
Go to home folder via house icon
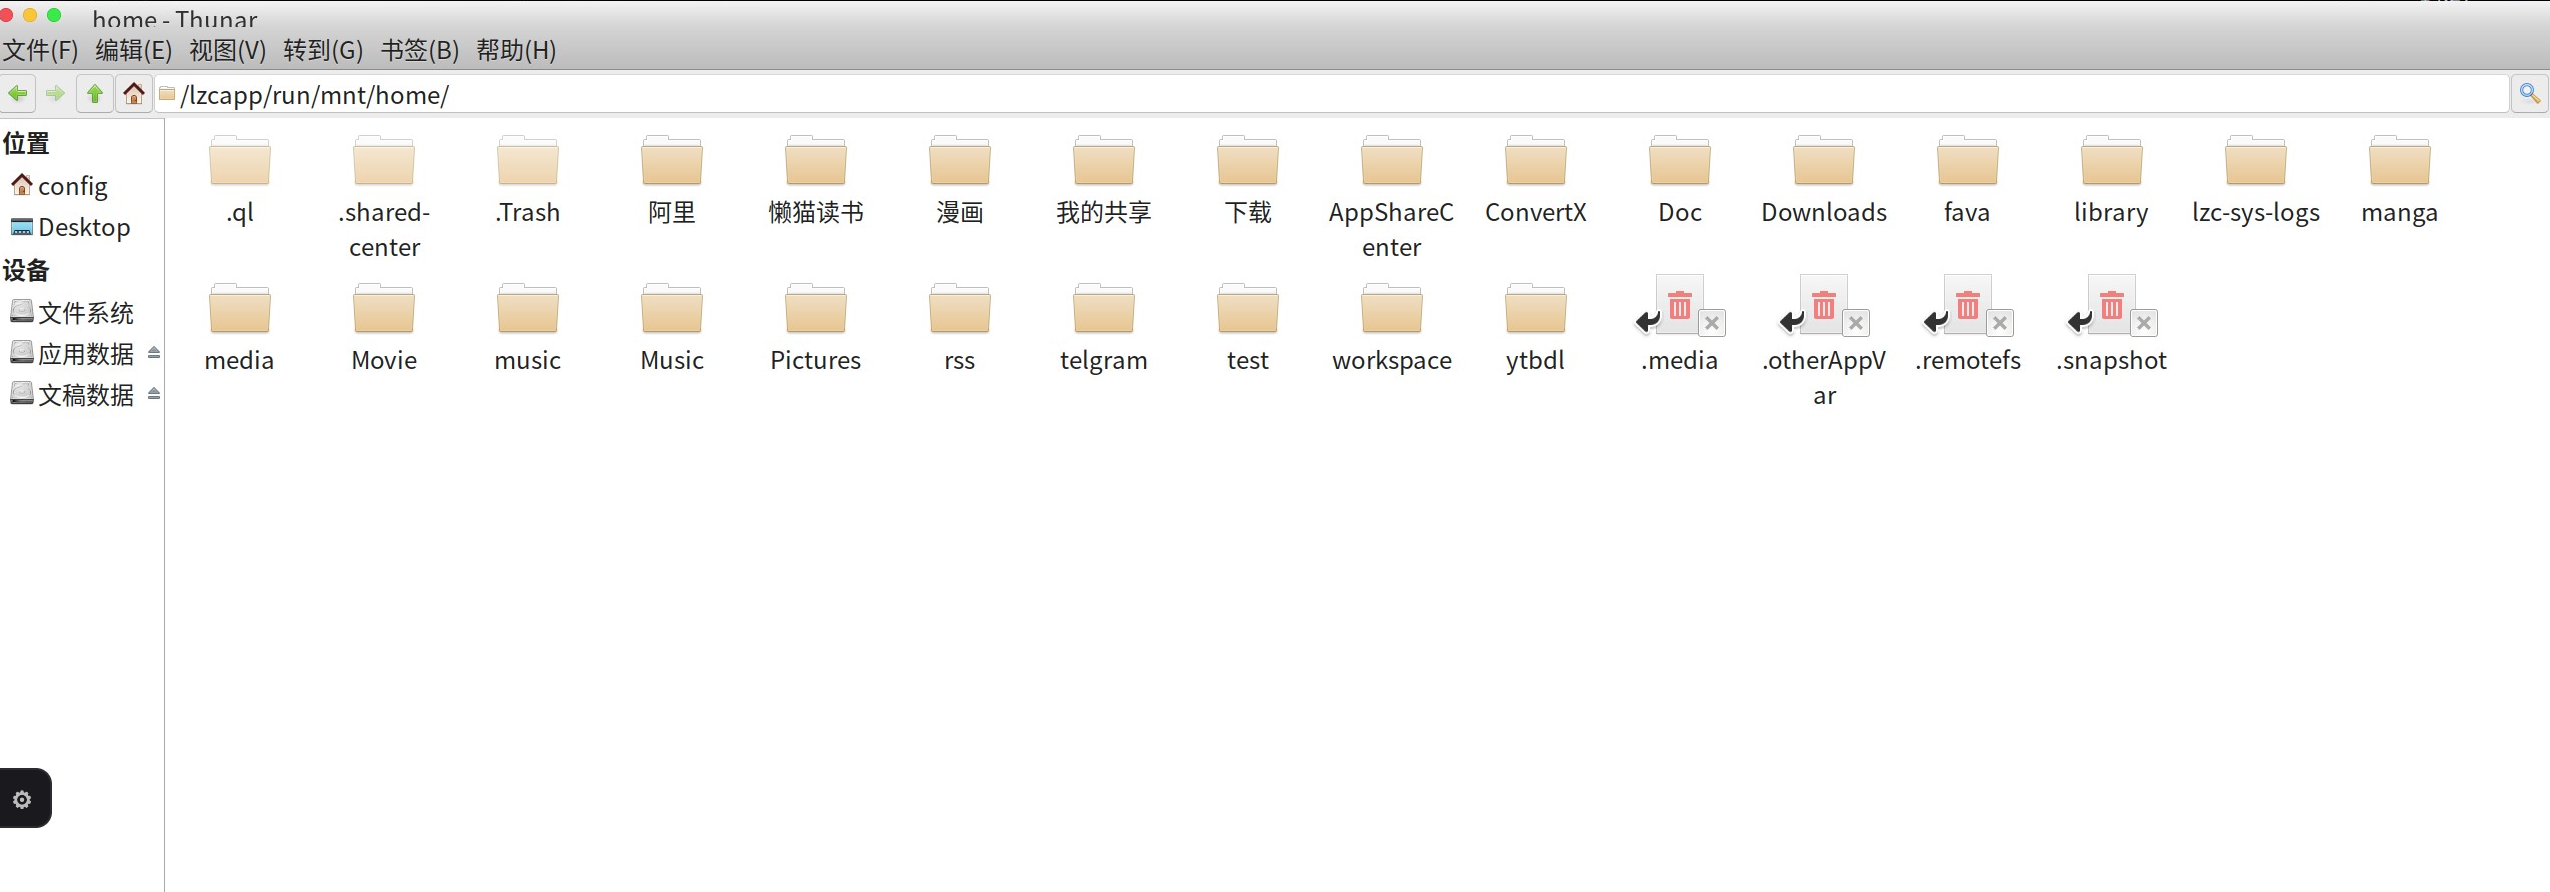(134, 94)
